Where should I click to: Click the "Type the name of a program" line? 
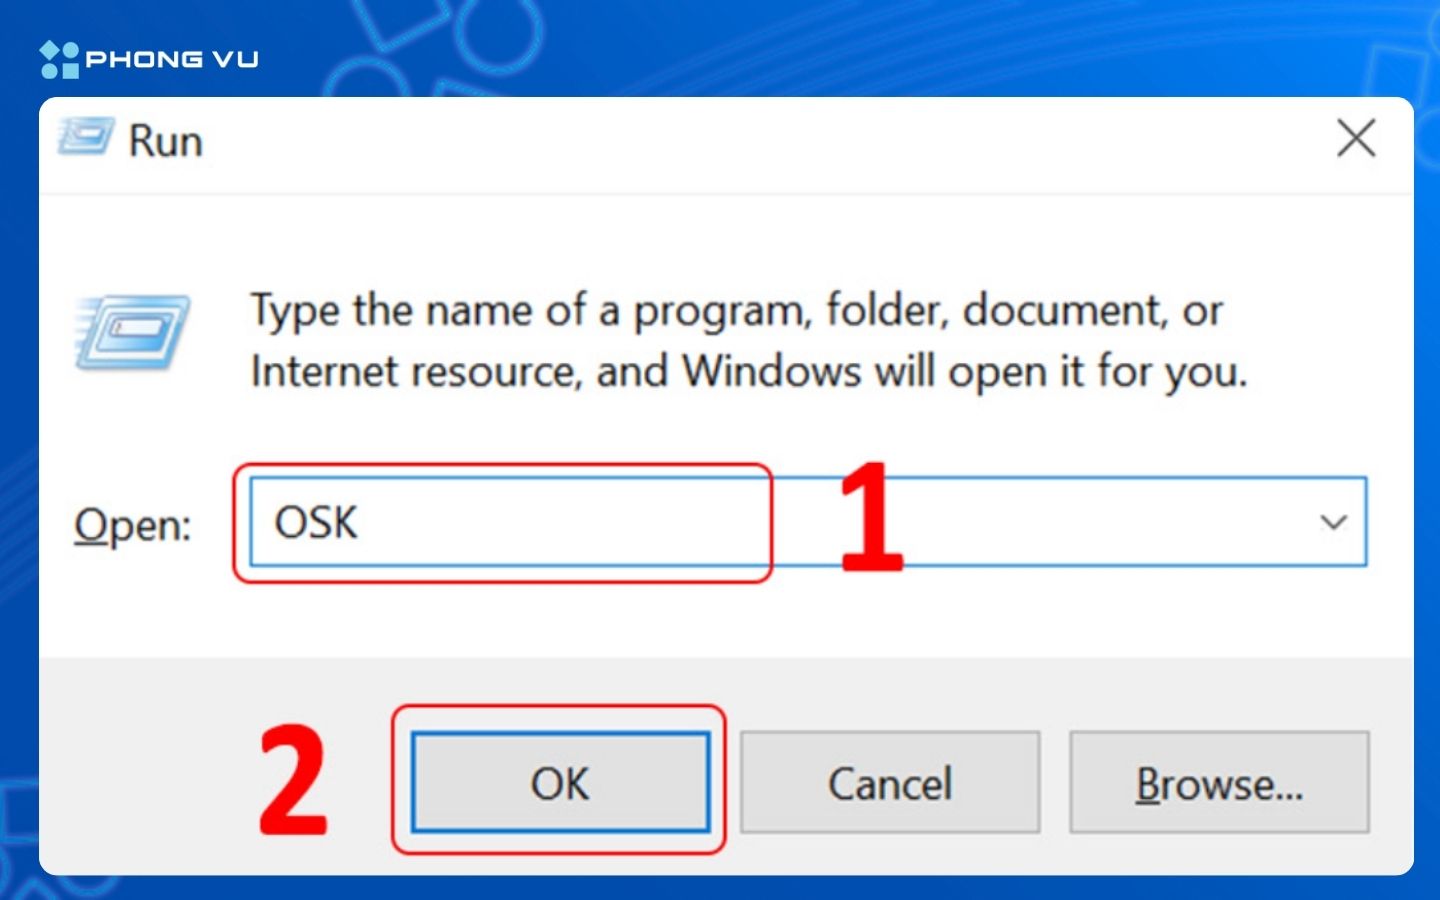(736, 311)
